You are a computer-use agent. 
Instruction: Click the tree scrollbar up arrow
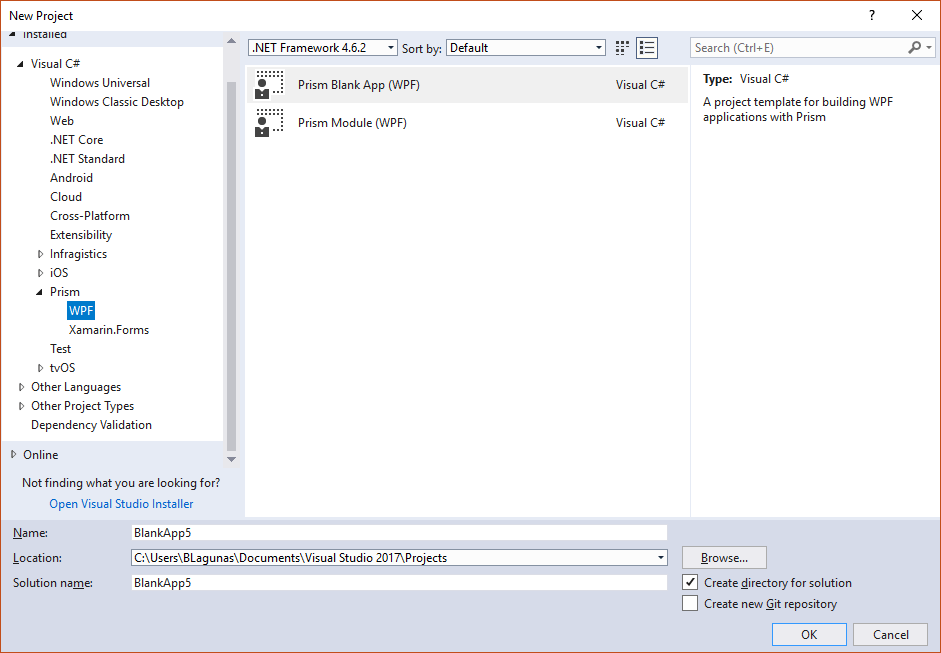click(231, 41)
